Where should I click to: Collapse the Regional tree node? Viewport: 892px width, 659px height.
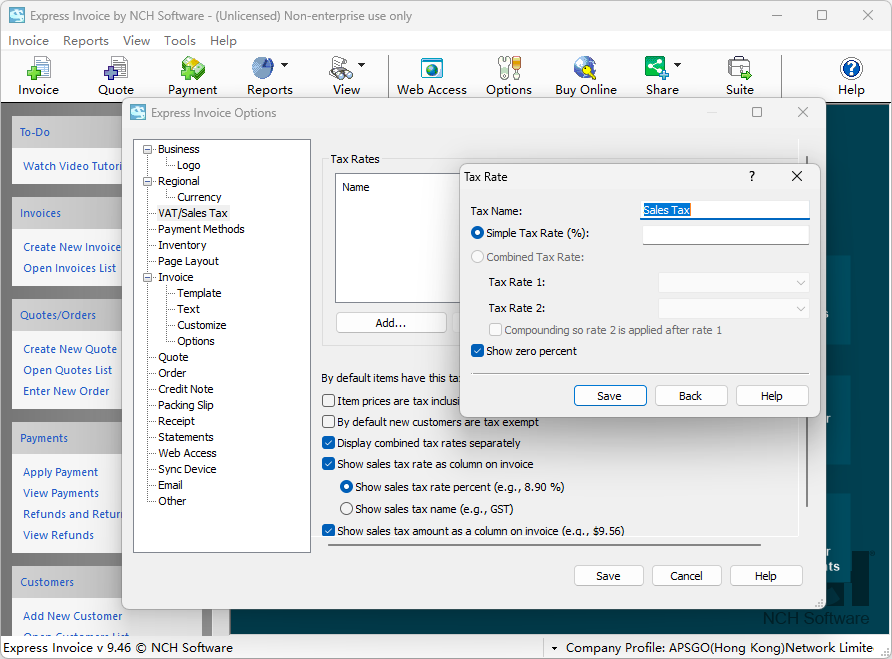pos(148,181)
